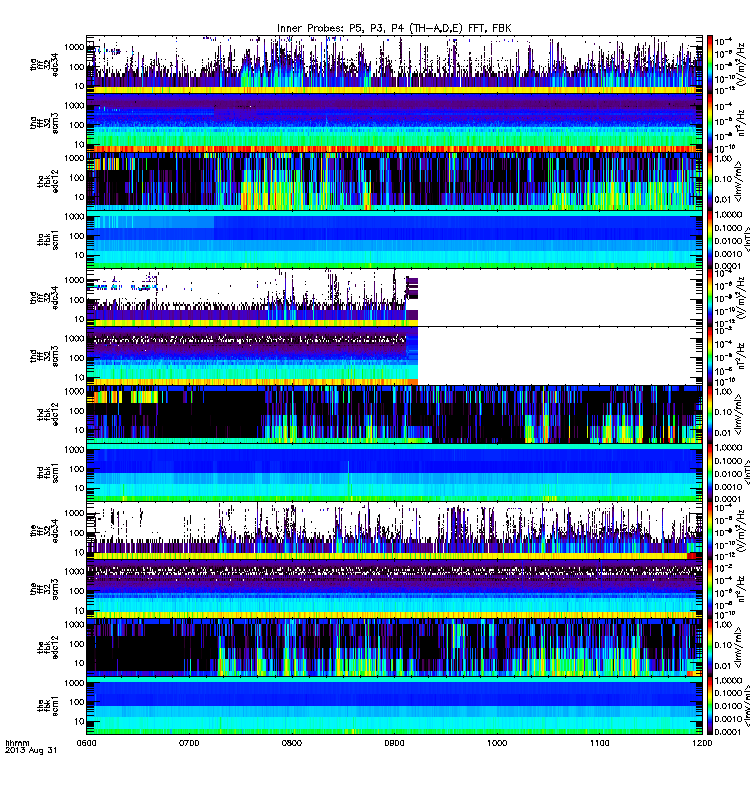
Task: Select the 1000 time axis label
Action: pyautogui.click(x=497, y=743)
